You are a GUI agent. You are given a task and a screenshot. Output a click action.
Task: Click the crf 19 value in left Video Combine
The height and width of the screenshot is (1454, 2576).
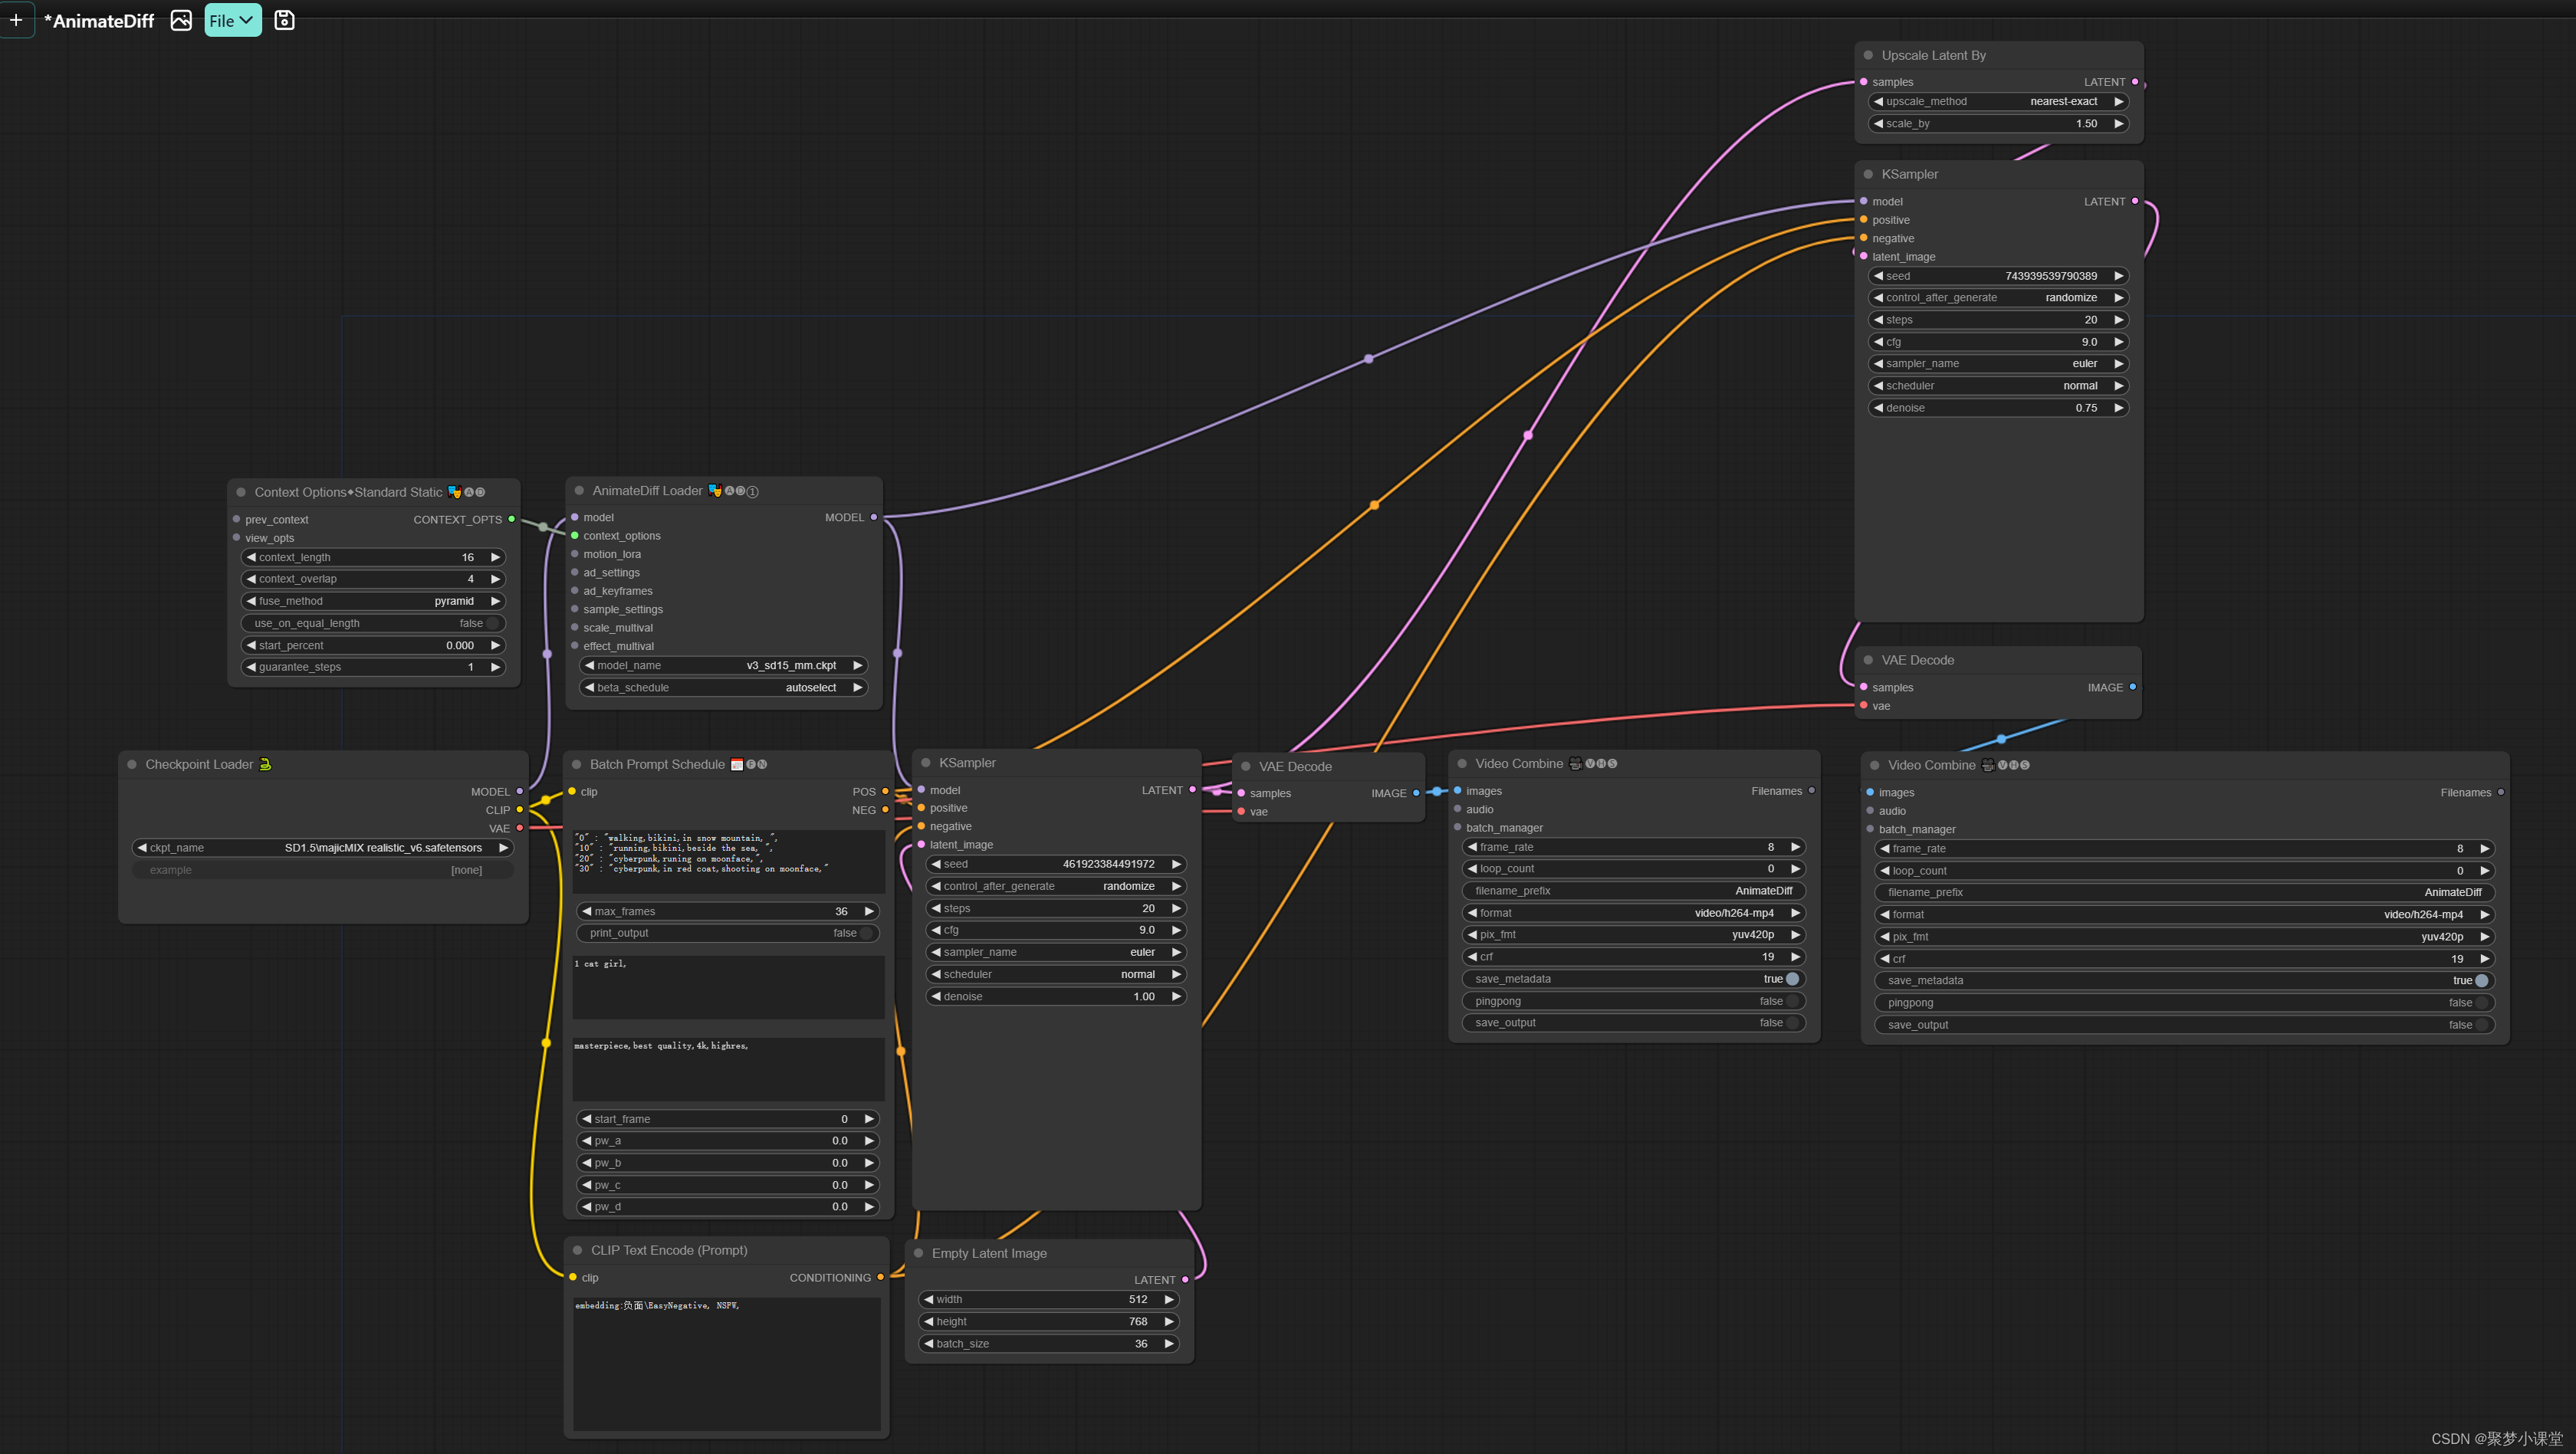tap(1634, 957)
